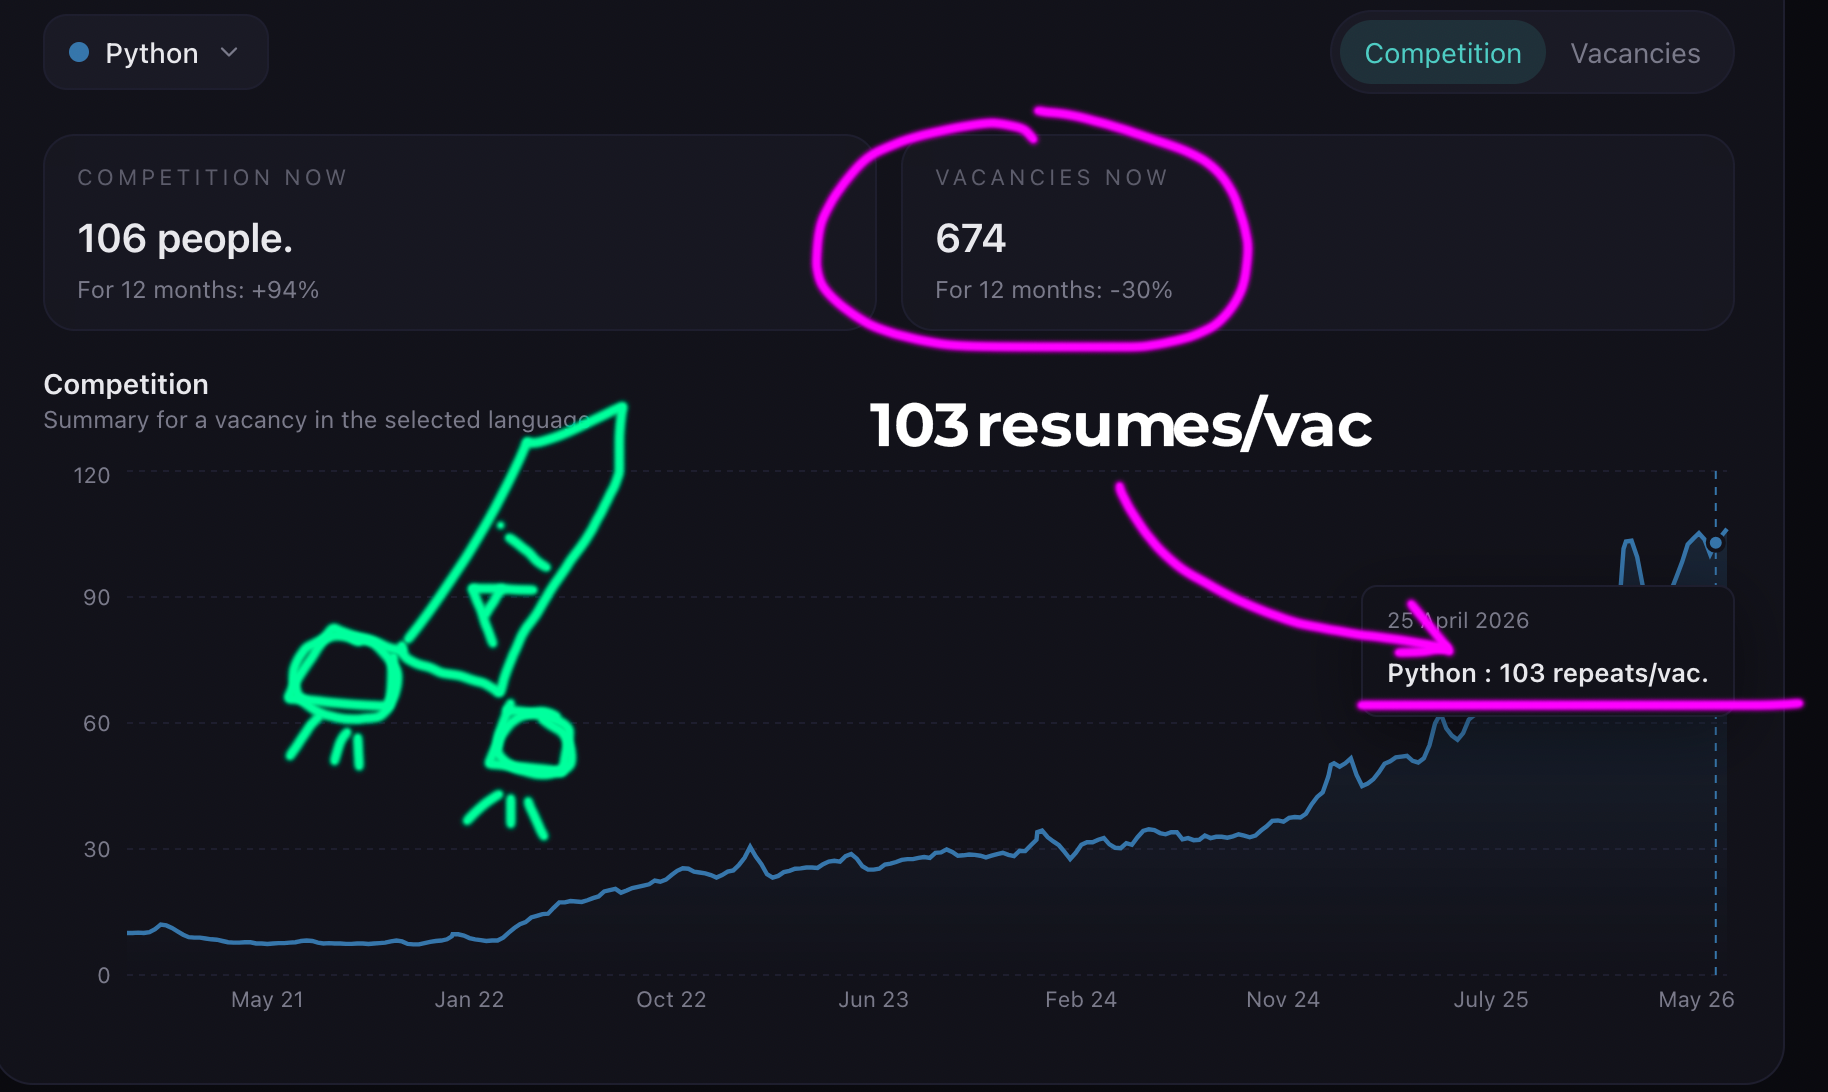Click tooltip text "Python : 103 repeats/vac."
The image size is (1828, 1092).
point(1547,673)
